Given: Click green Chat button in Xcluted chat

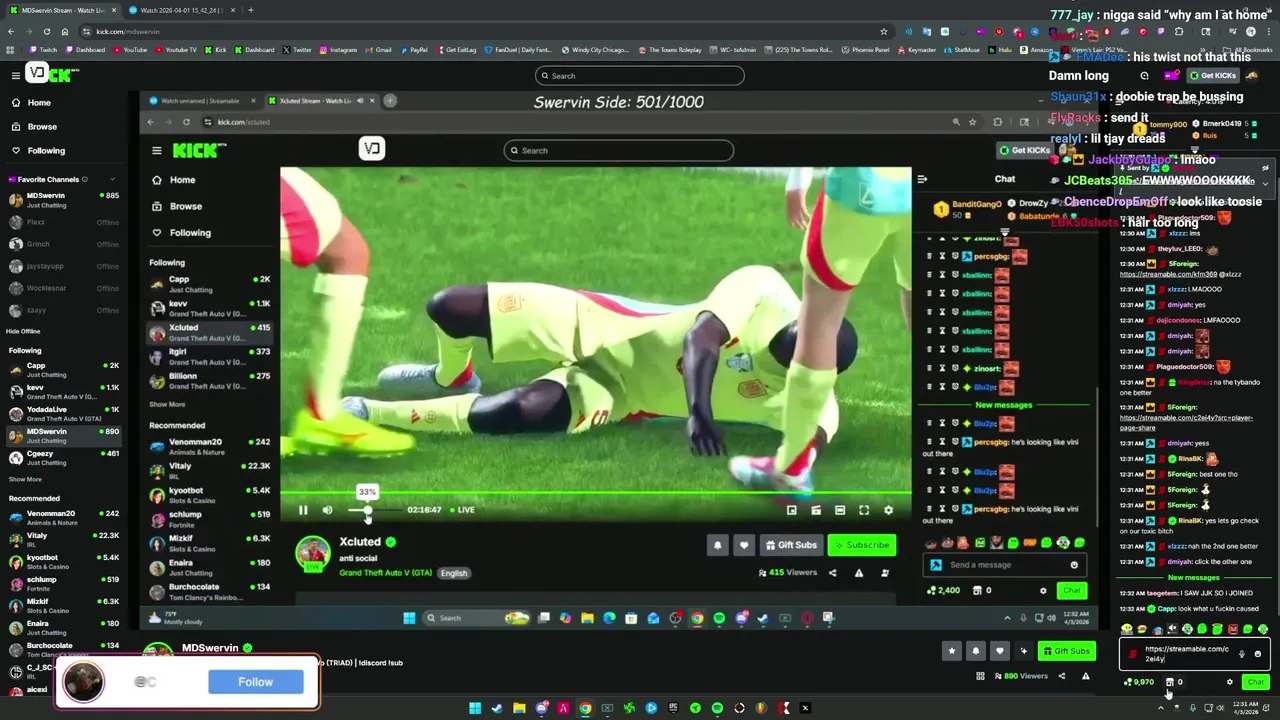Looking at the screenshot, I should (x=1072, y=590).
